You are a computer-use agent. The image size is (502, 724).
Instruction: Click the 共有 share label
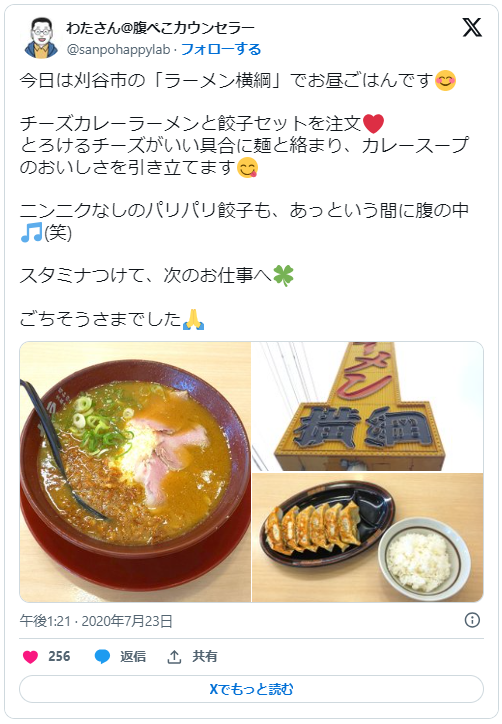[x=205, y=657]
